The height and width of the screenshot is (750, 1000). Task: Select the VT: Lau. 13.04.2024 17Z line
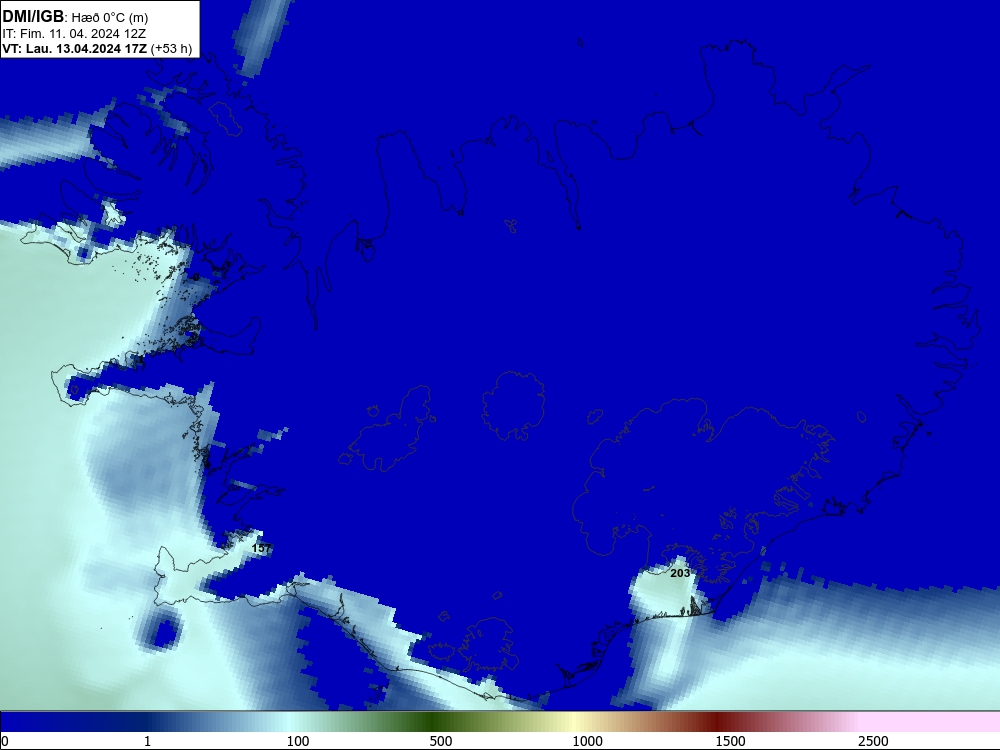pyautogui.click(x=75, y=48)
